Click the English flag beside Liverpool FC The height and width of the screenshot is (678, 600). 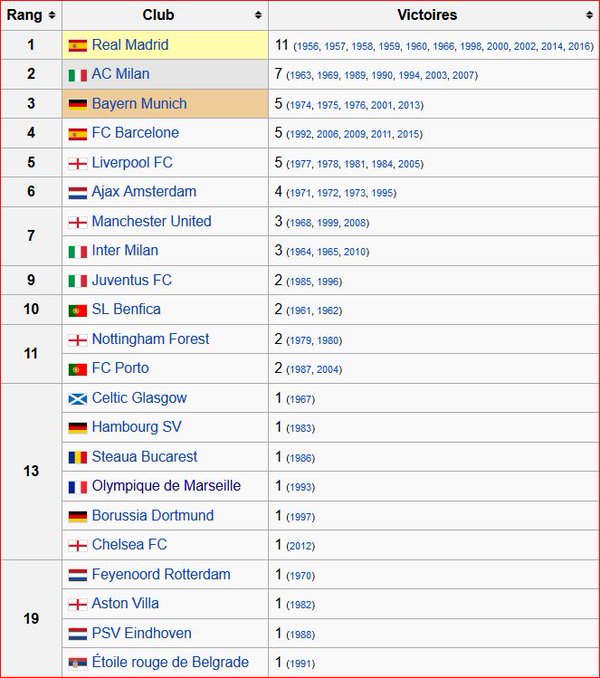[x=78, y=163]
